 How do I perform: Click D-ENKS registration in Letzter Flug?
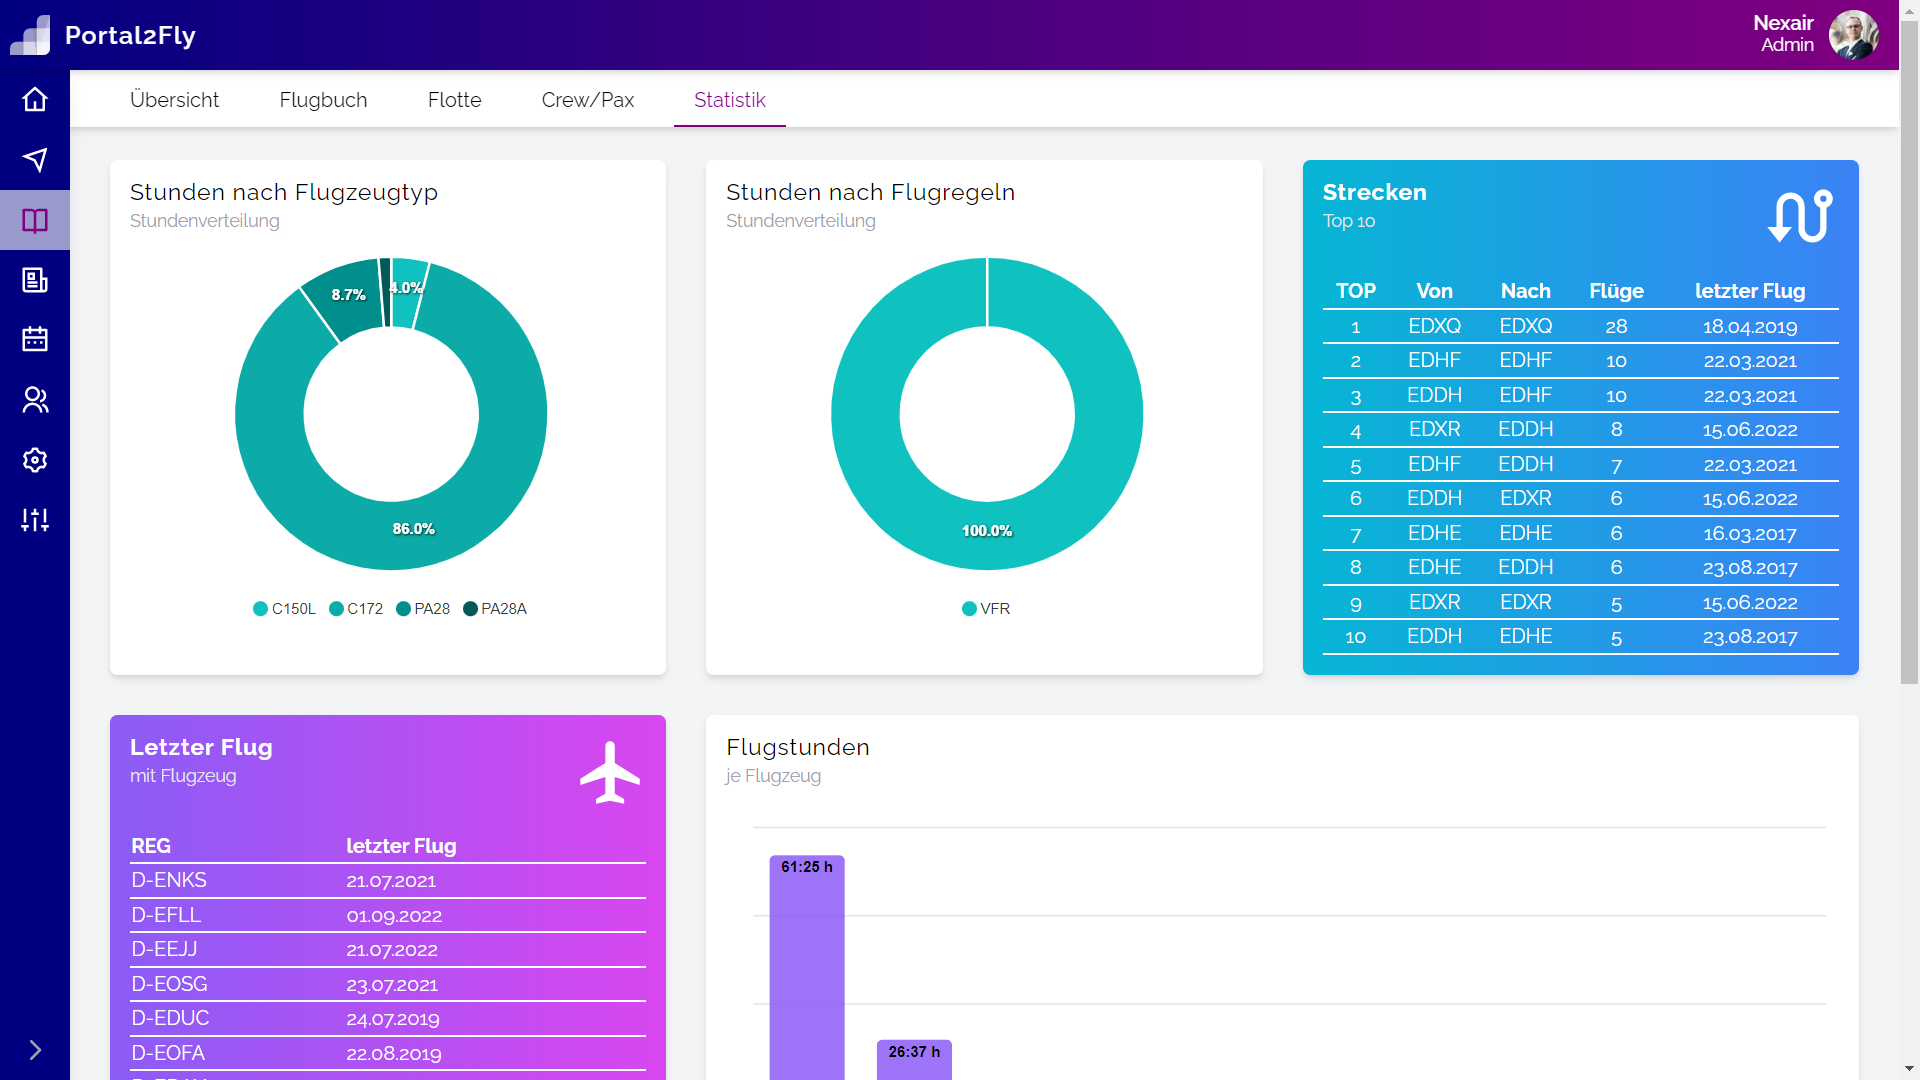coord(169,880)
